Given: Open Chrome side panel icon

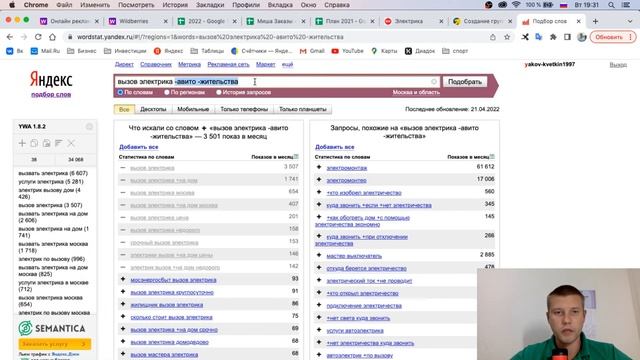Looking at the screenshot, I should coord(567,37).
